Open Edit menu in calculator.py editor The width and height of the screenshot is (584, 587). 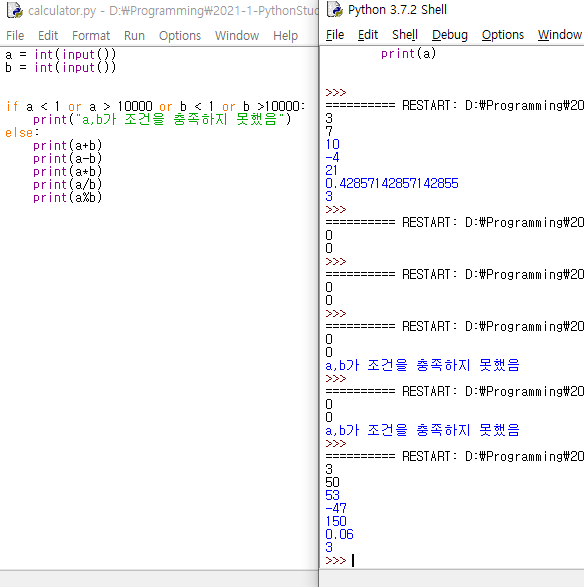[x=48, y=36]
